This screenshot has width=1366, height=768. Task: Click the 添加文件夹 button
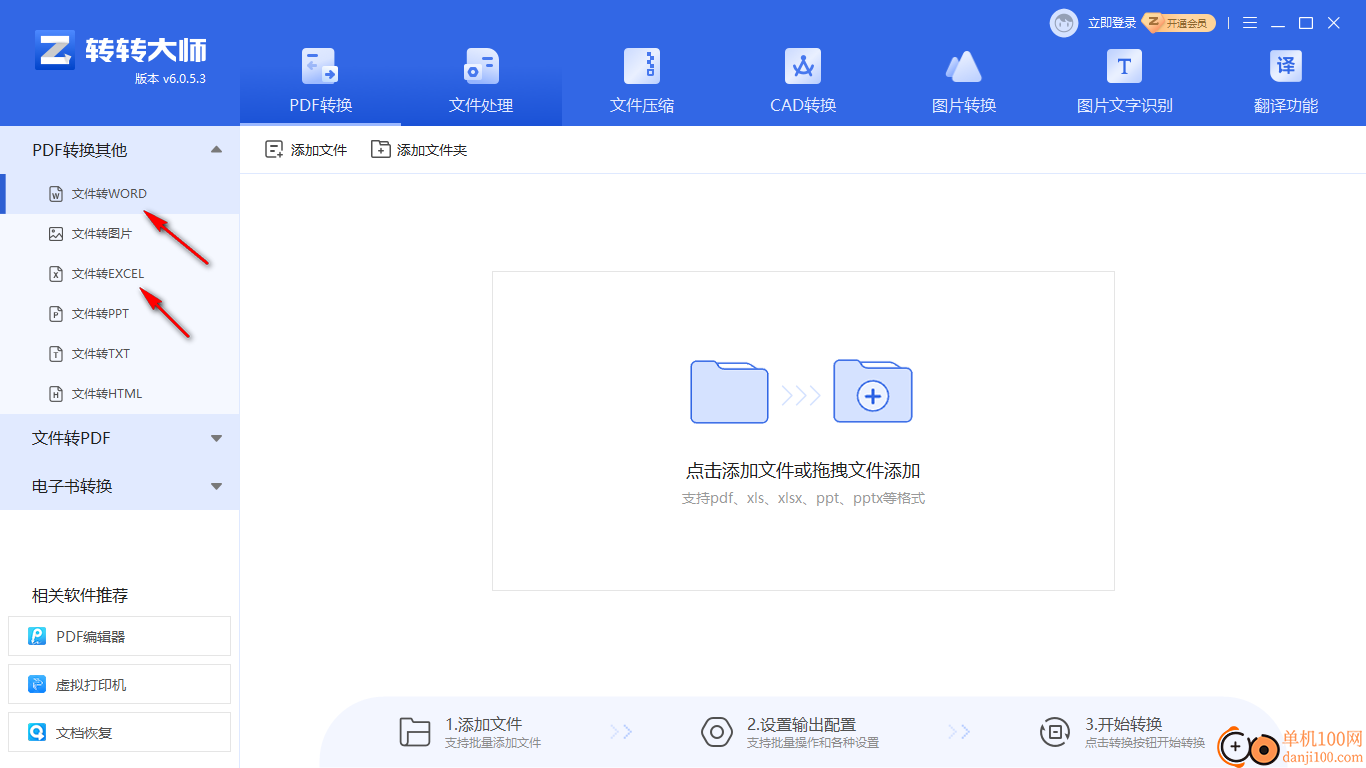419,150
